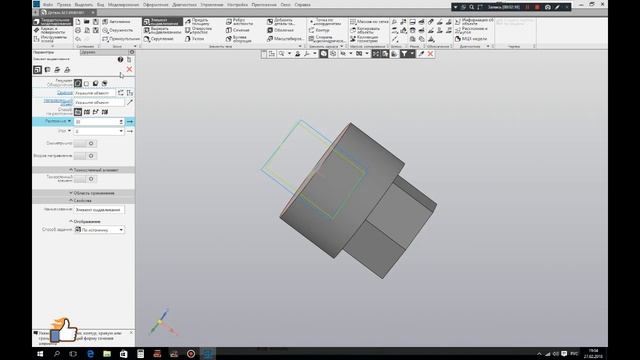The height and width of the screenshot is (360, 640).
Task: Select the second result mode icon
Action: 87,83
